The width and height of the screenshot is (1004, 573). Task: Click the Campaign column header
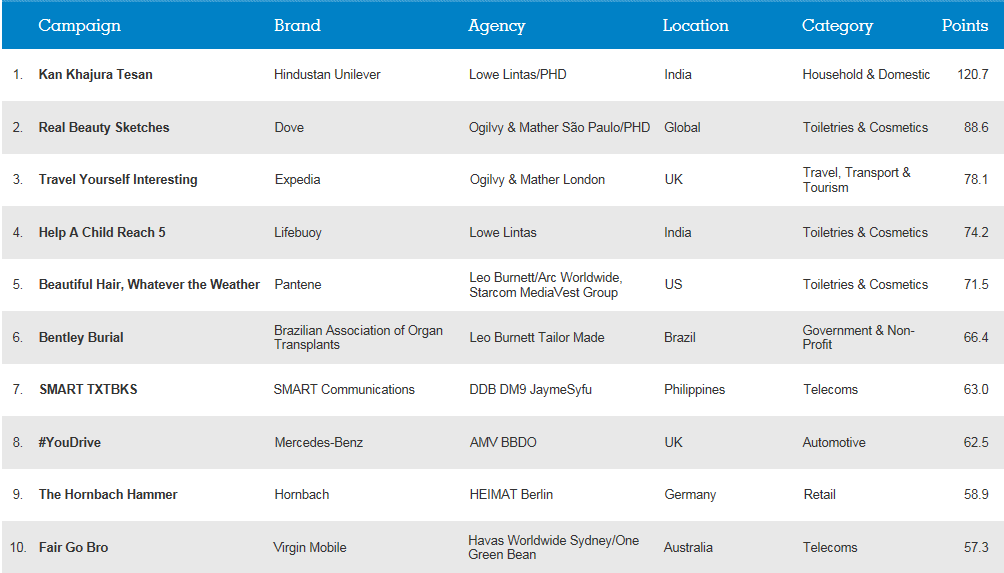point(79,26)
